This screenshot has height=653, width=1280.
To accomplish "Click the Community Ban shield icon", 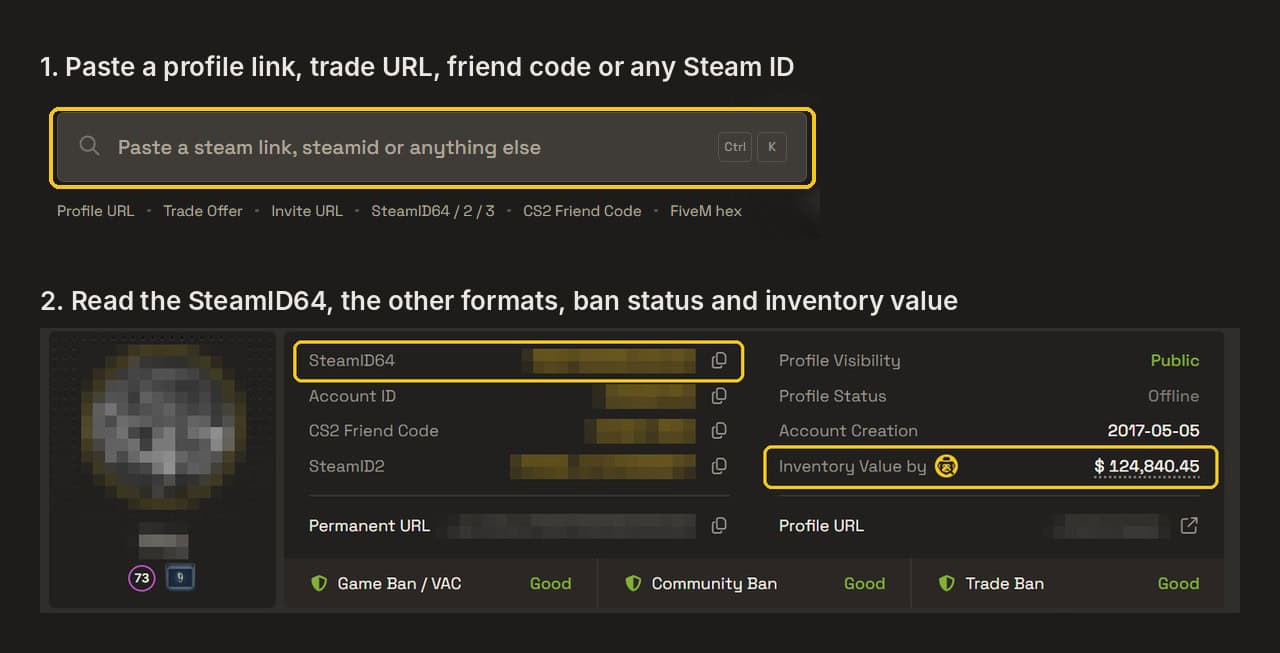I will point(633,583).
